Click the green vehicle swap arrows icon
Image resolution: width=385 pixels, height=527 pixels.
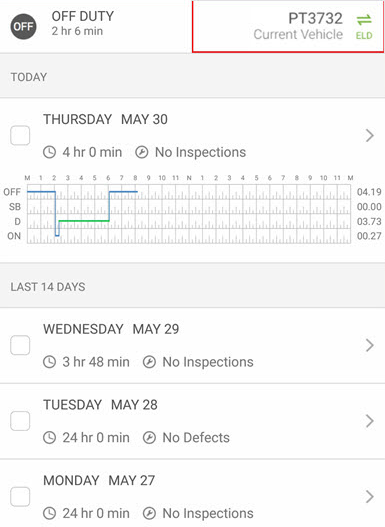click(364, 20)
